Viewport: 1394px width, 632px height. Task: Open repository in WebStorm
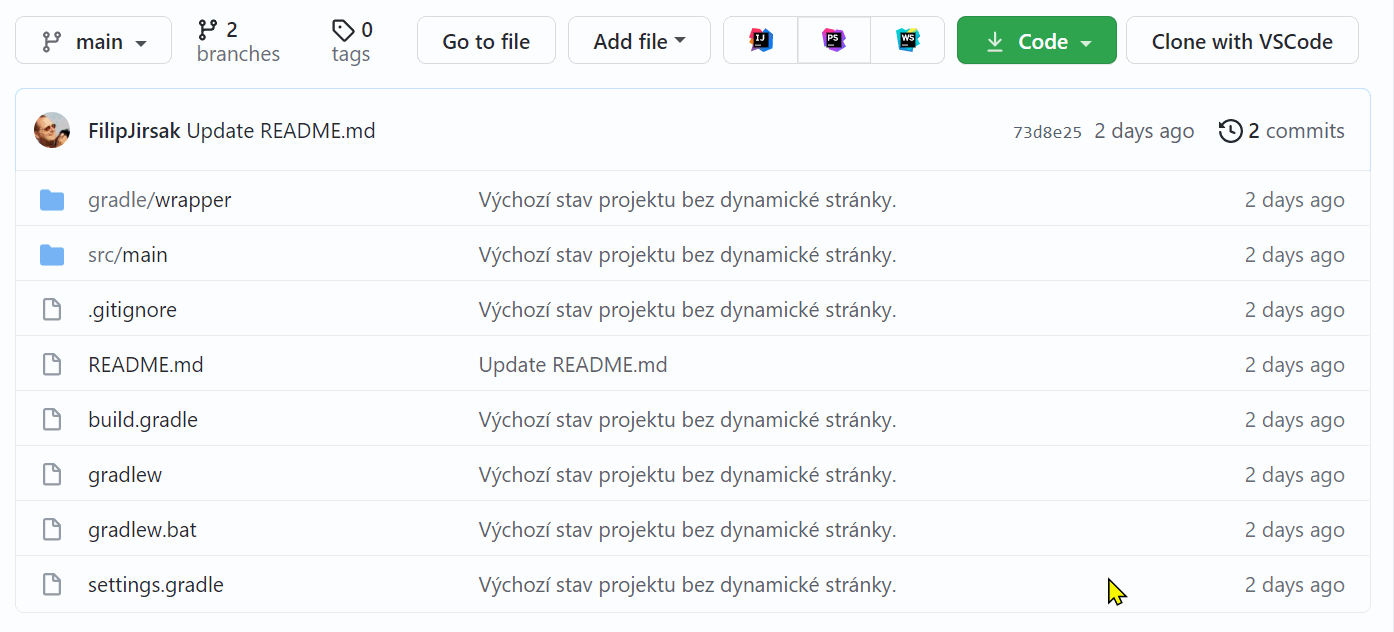tap(907, 41)
